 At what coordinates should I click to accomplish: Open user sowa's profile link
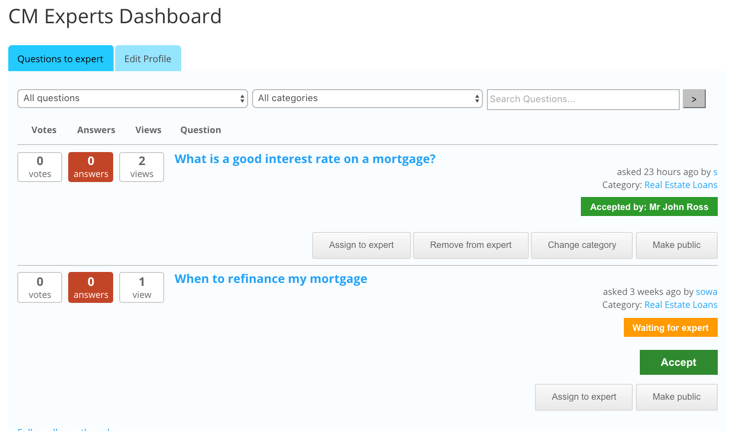tap(706, 292)
